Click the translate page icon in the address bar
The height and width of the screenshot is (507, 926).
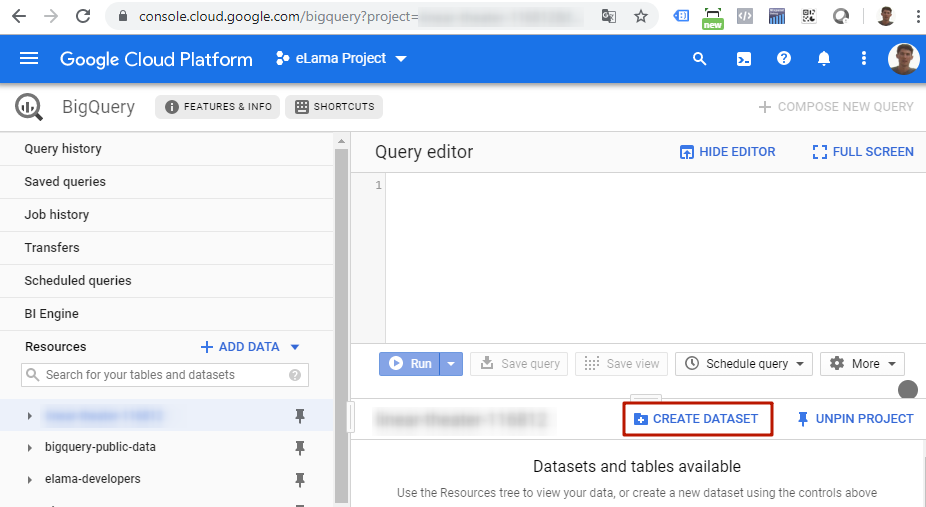[x=609, y=17]
